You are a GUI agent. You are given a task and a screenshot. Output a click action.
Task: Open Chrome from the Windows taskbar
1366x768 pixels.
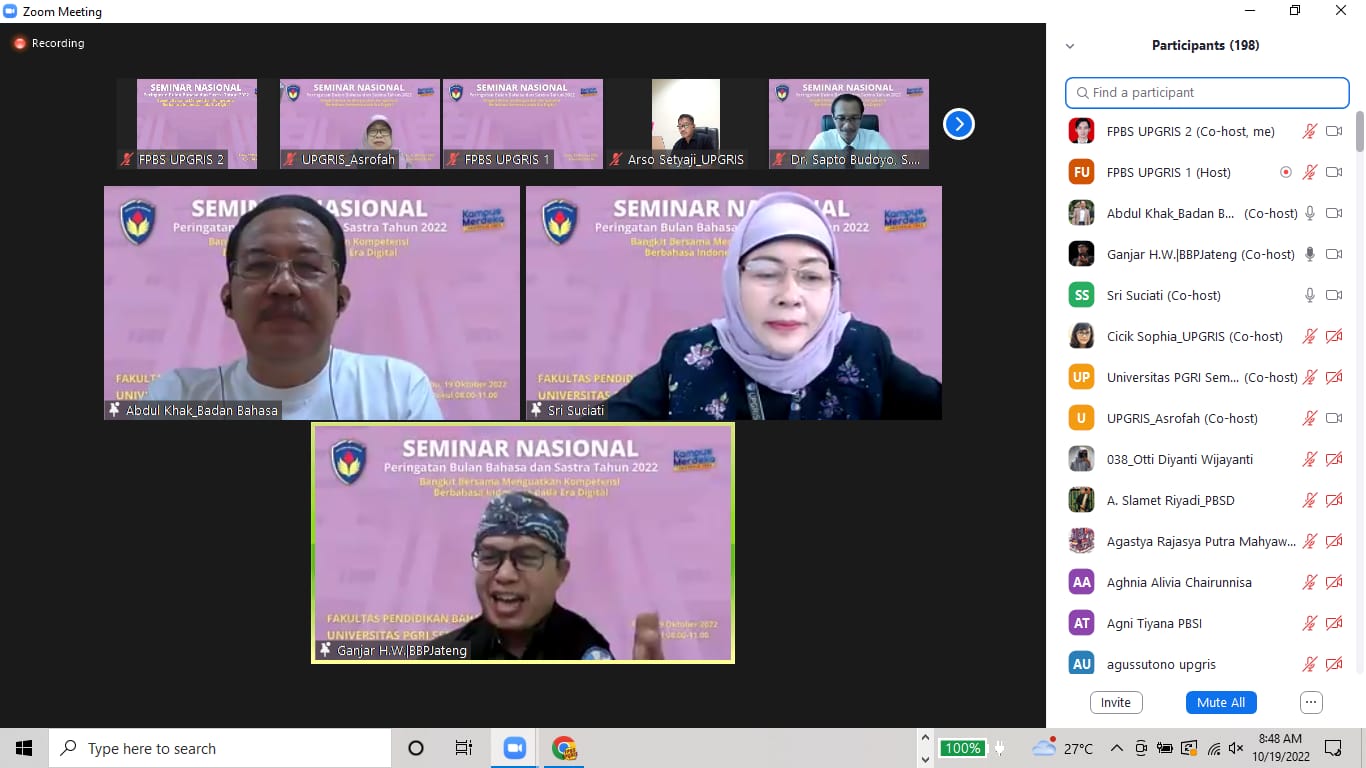point(564,748)
